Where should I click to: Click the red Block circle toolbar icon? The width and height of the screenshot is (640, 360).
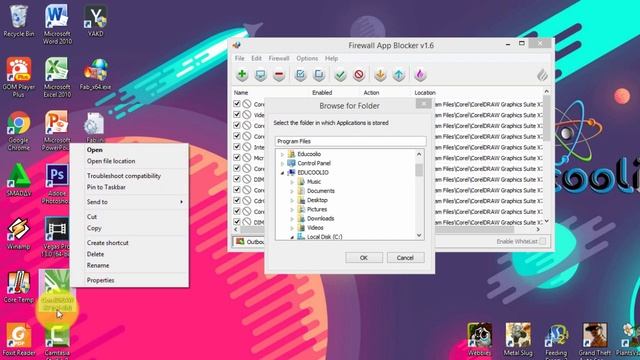click(x=359, y=75)
